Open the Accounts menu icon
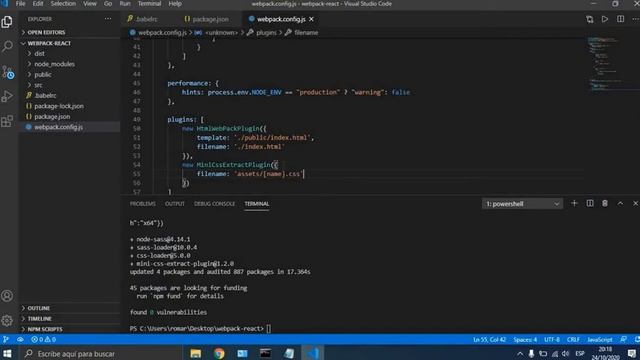640x360 pixels. 7,296
